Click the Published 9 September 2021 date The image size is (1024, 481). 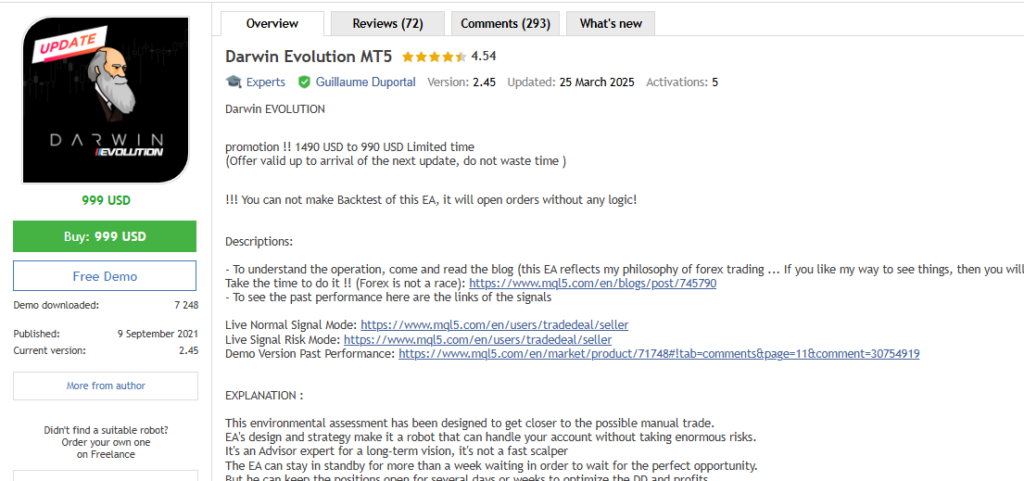point(158,334)
